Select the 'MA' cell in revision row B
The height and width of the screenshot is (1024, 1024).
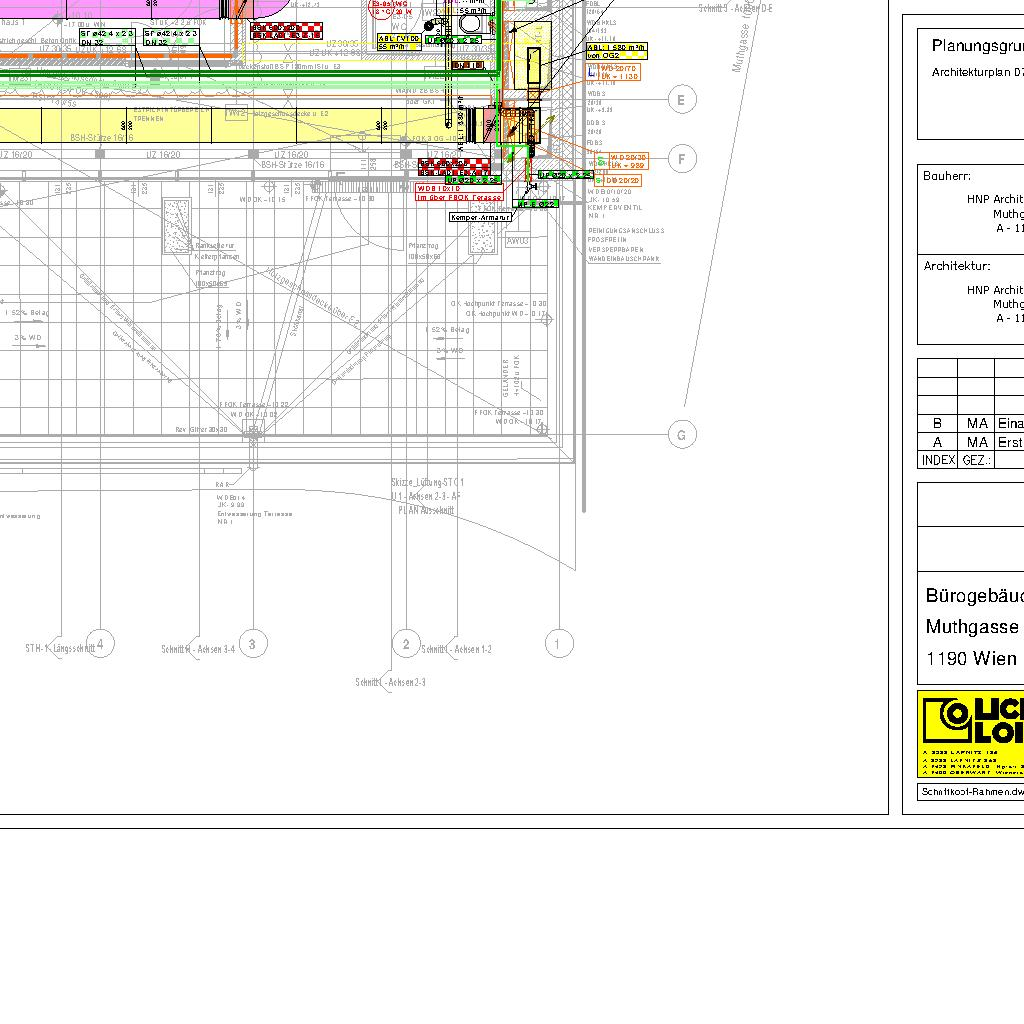(x=976, y=423)
